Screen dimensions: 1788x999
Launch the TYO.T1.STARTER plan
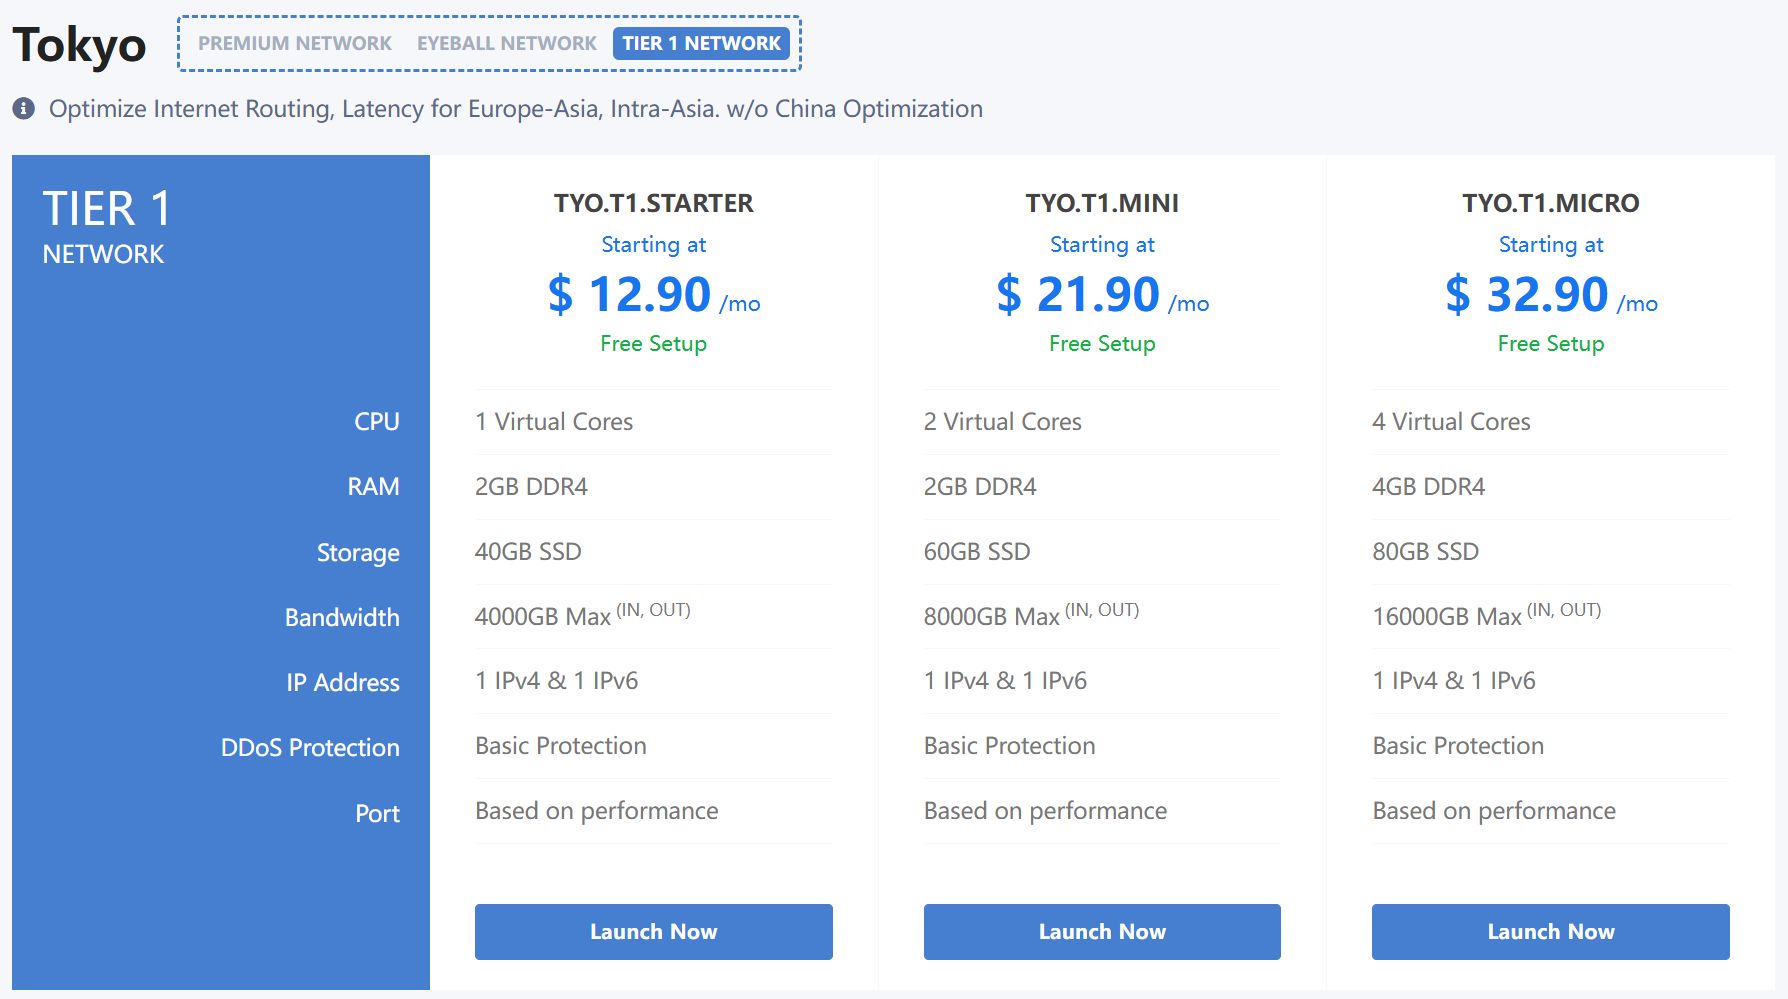(654, 932)
